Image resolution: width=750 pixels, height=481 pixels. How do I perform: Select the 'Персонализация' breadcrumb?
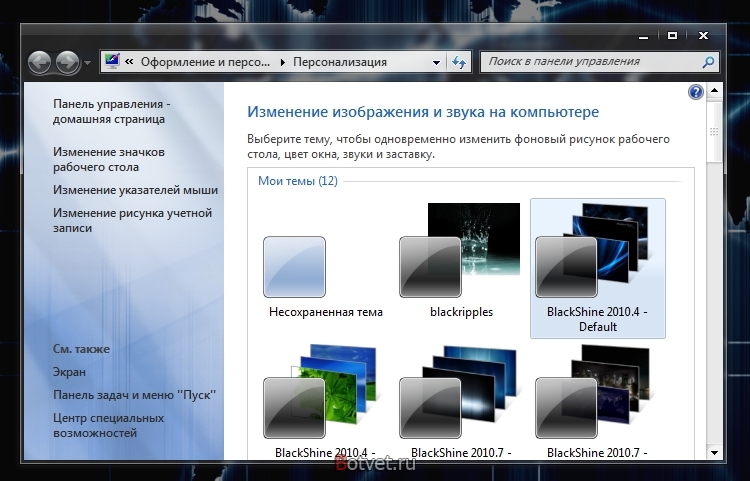point(340,62)
